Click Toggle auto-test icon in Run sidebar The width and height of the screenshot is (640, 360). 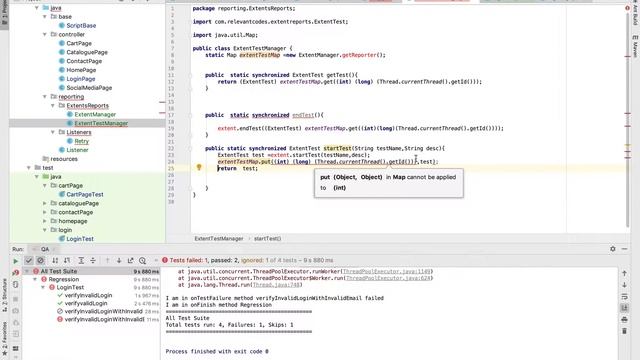pyautogui.click(x=16, y=284)
